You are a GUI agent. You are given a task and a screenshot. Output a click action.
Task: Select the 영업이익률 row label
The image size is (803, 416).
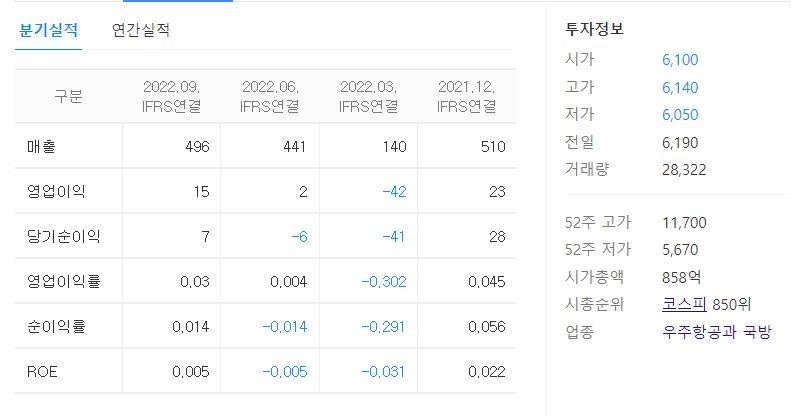64,282
